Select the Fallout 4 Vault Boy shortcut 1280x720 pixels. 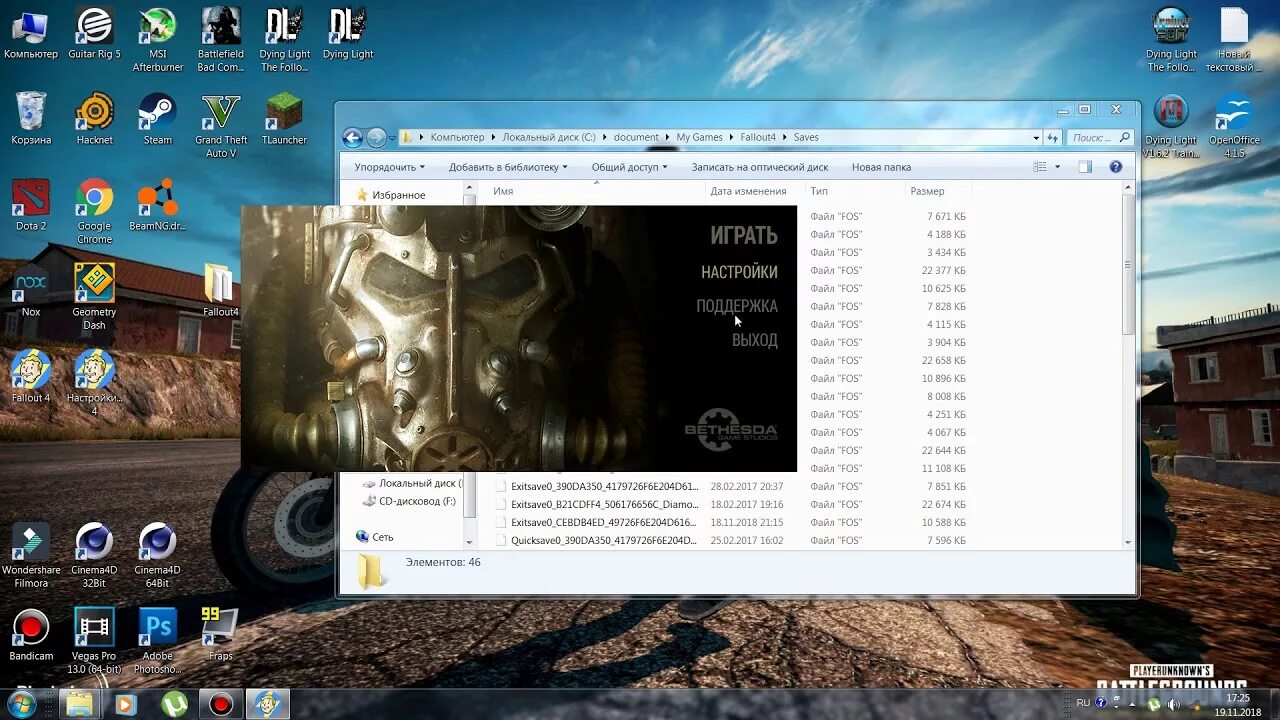[31, 377]
